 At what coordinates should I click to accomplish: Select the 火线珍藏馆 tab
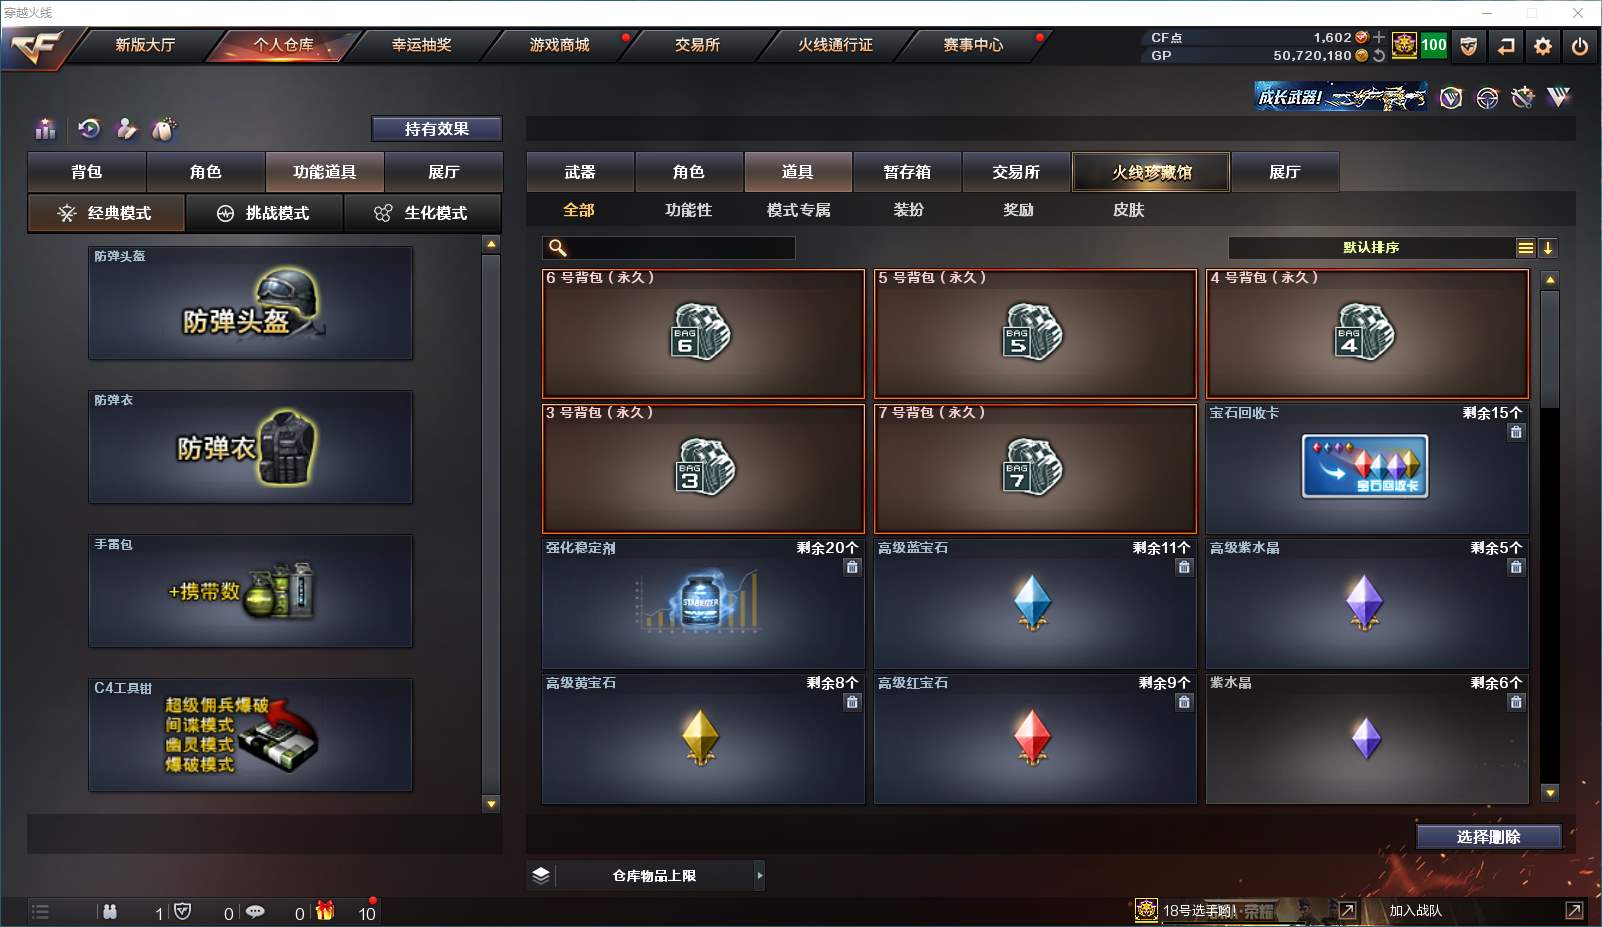1151,172
